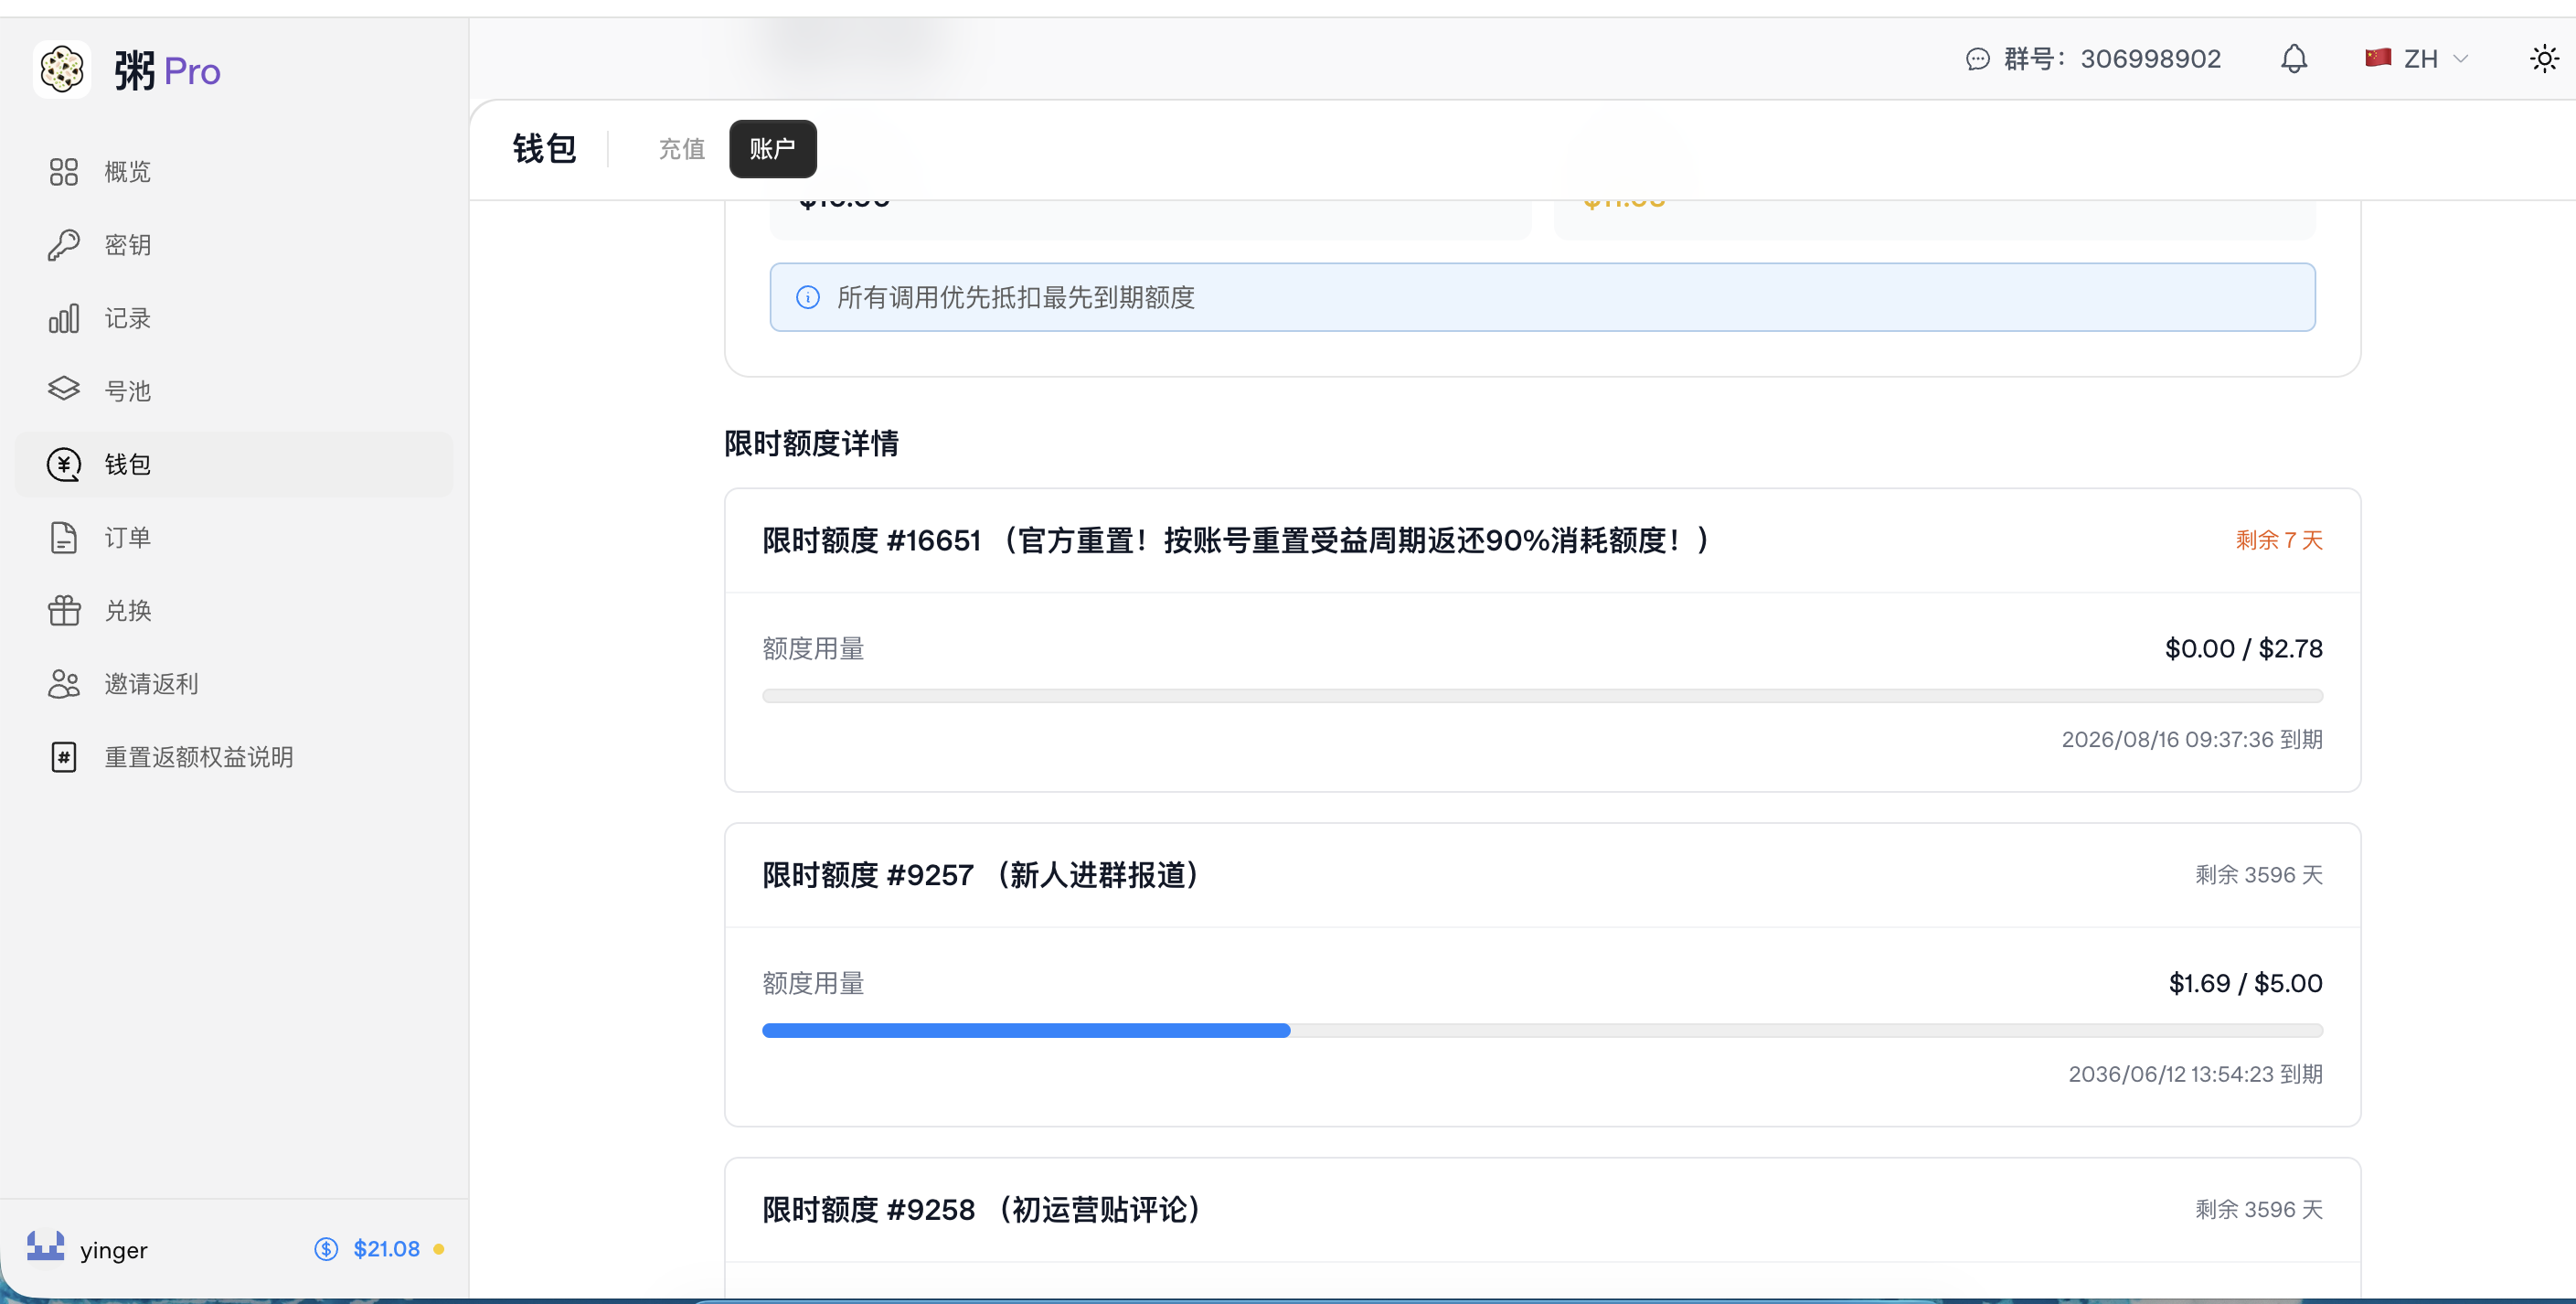Click the $1.69 / $5.00 usage value
Image resolution: width=2576 pixels, height=1304 pixels.
click(x=2246, y=984)
